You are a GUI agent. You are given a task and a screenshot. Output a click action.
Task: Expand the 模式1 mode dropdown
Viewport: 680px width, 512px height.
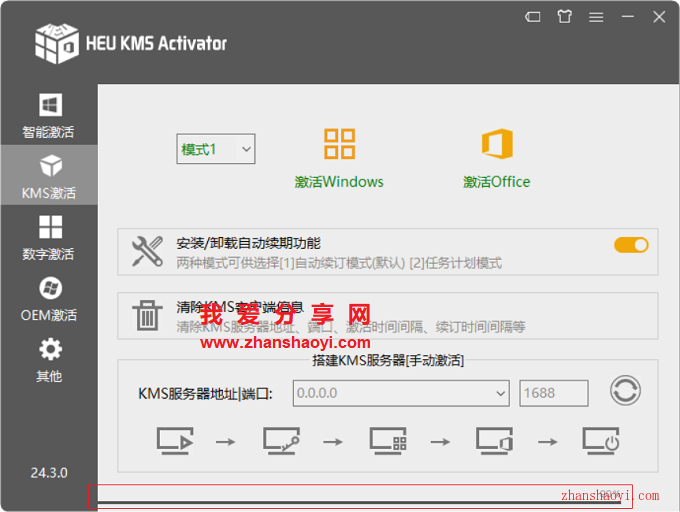coord(216,149)
